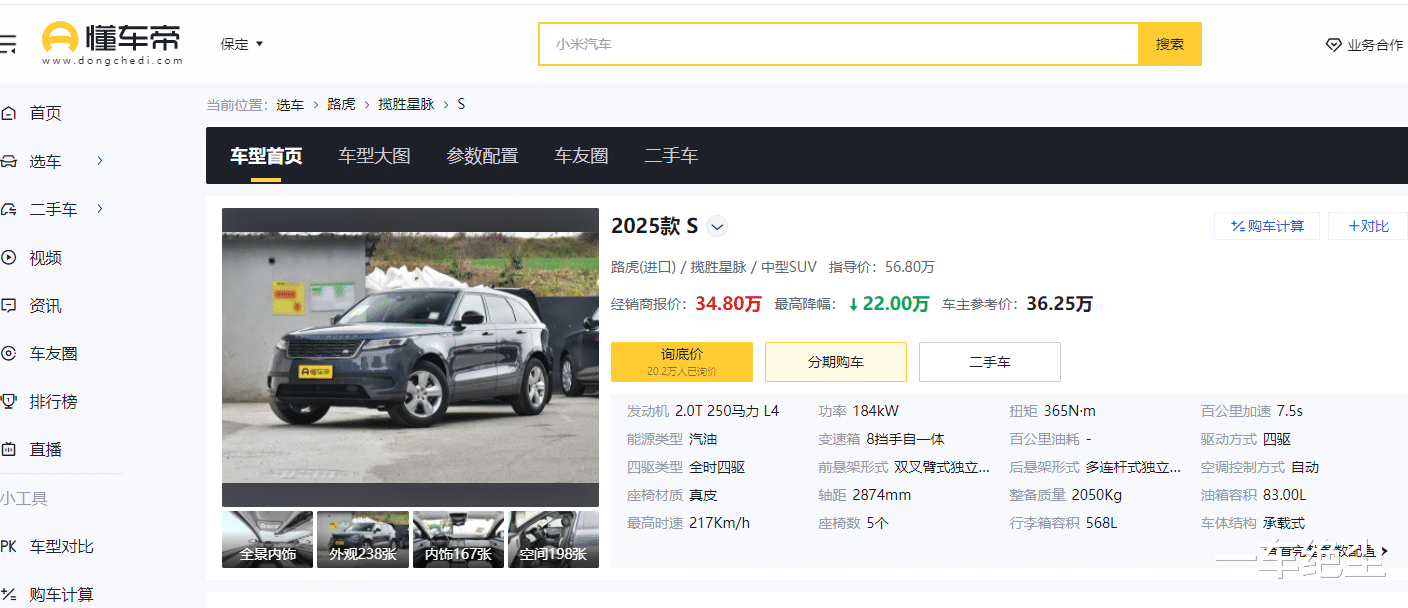Click the 搜索 search button
The height and width of the screenshot is (608, 1408).
pos(1170,44)
